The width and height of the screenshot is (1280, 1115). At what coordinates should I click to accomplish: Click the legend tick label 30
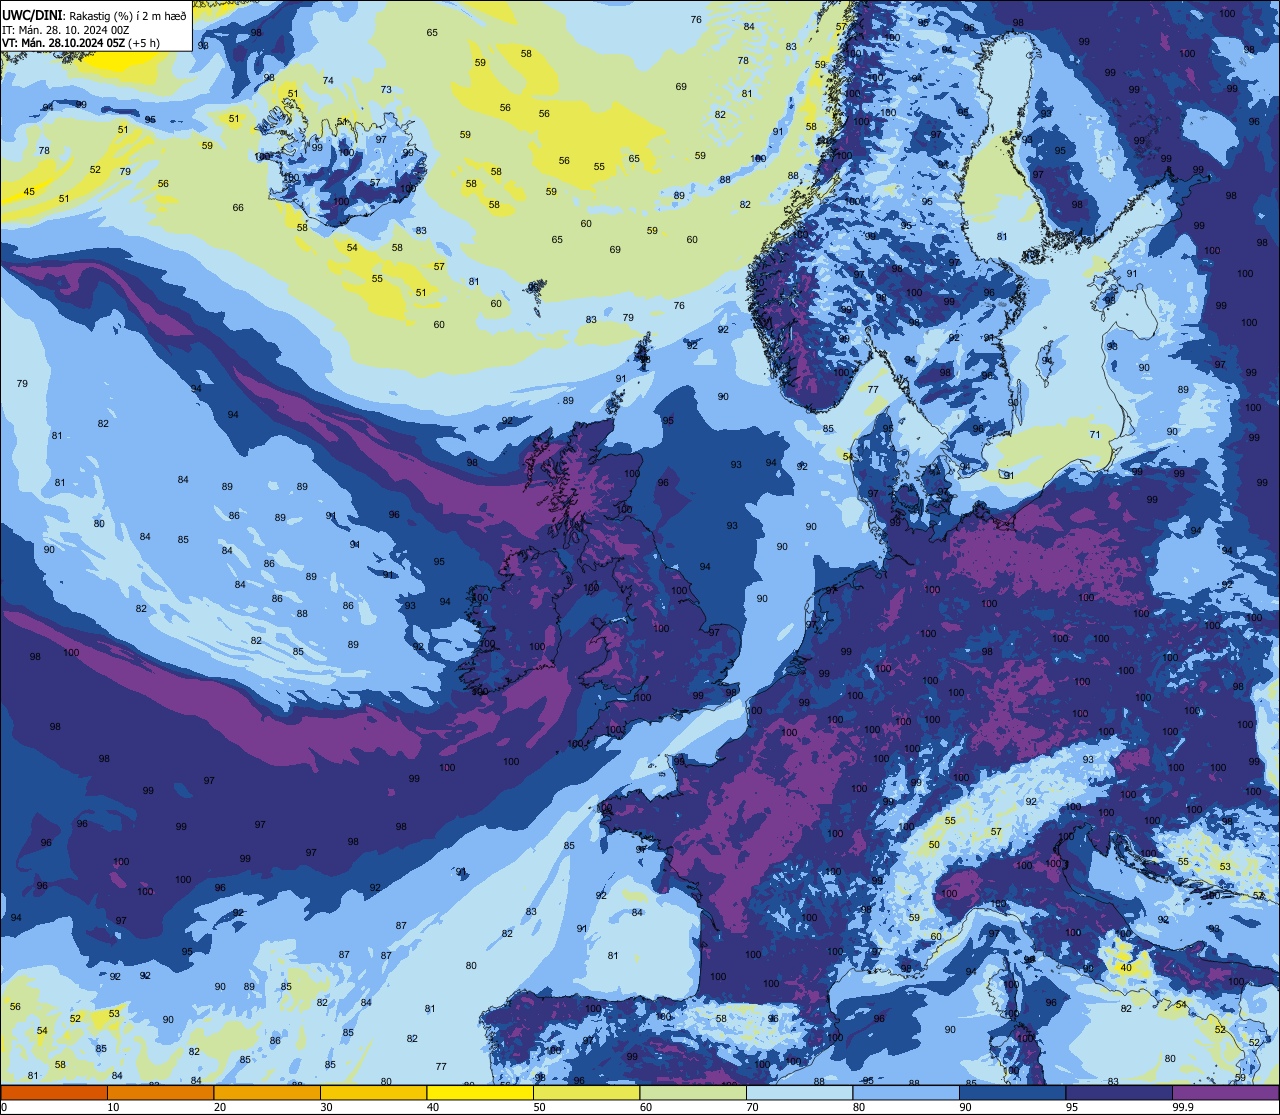click(x=326, y=1107)
